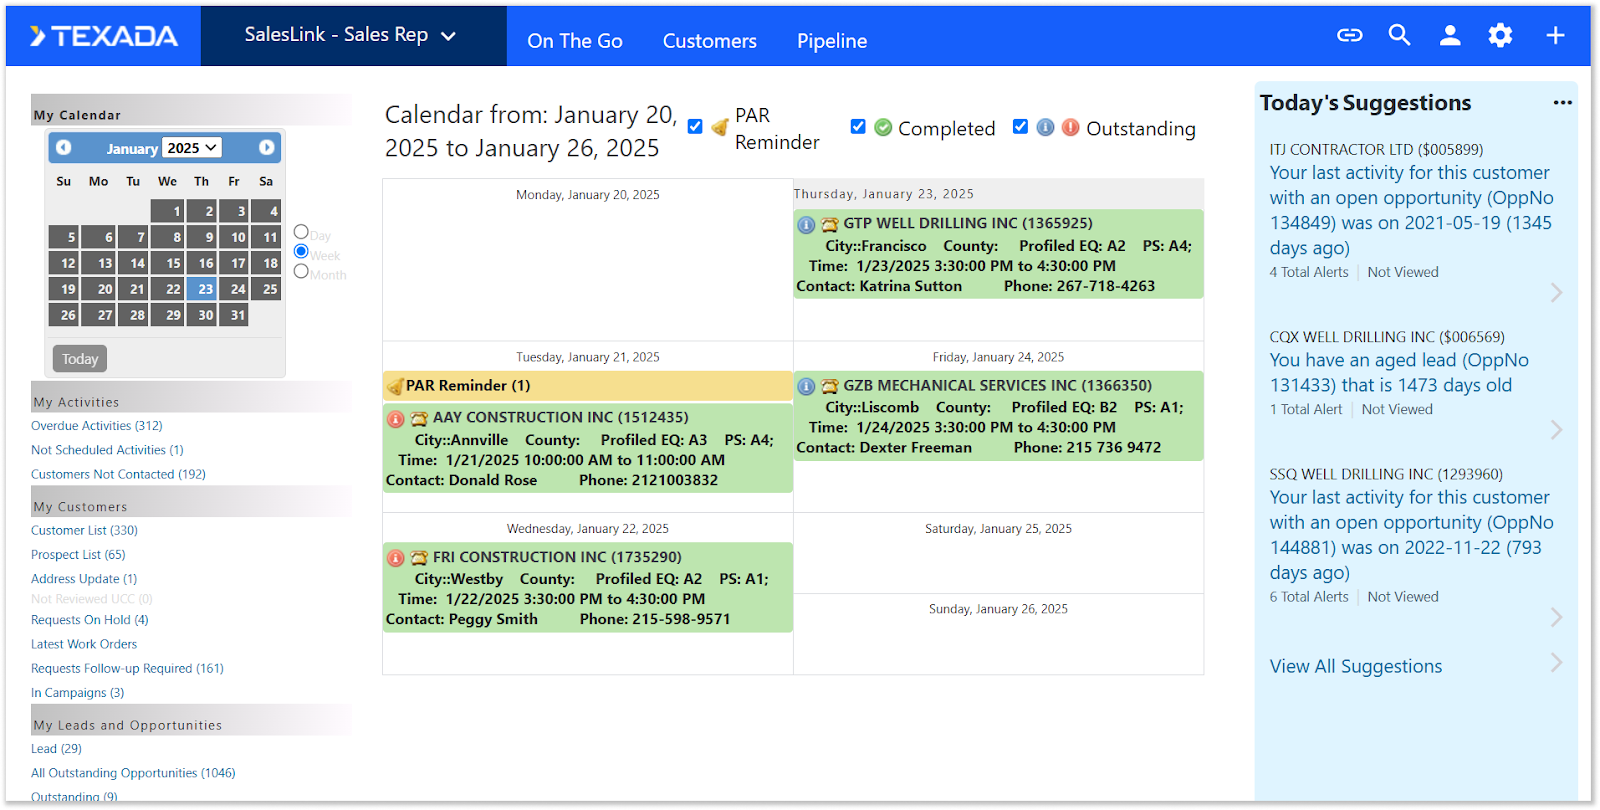This screenshot has height=810, width=1600.
Task: Open Overdue Activities (312) link
Action: [x=97, y=426]
